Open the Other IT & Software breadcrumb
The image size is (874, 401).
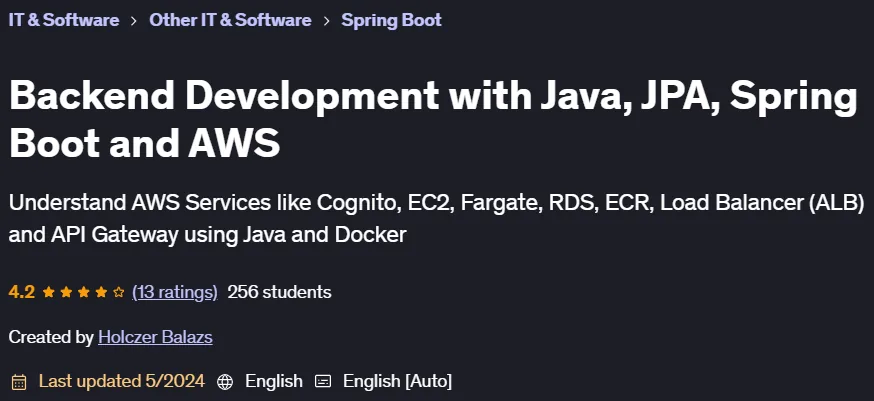point(230,20)
